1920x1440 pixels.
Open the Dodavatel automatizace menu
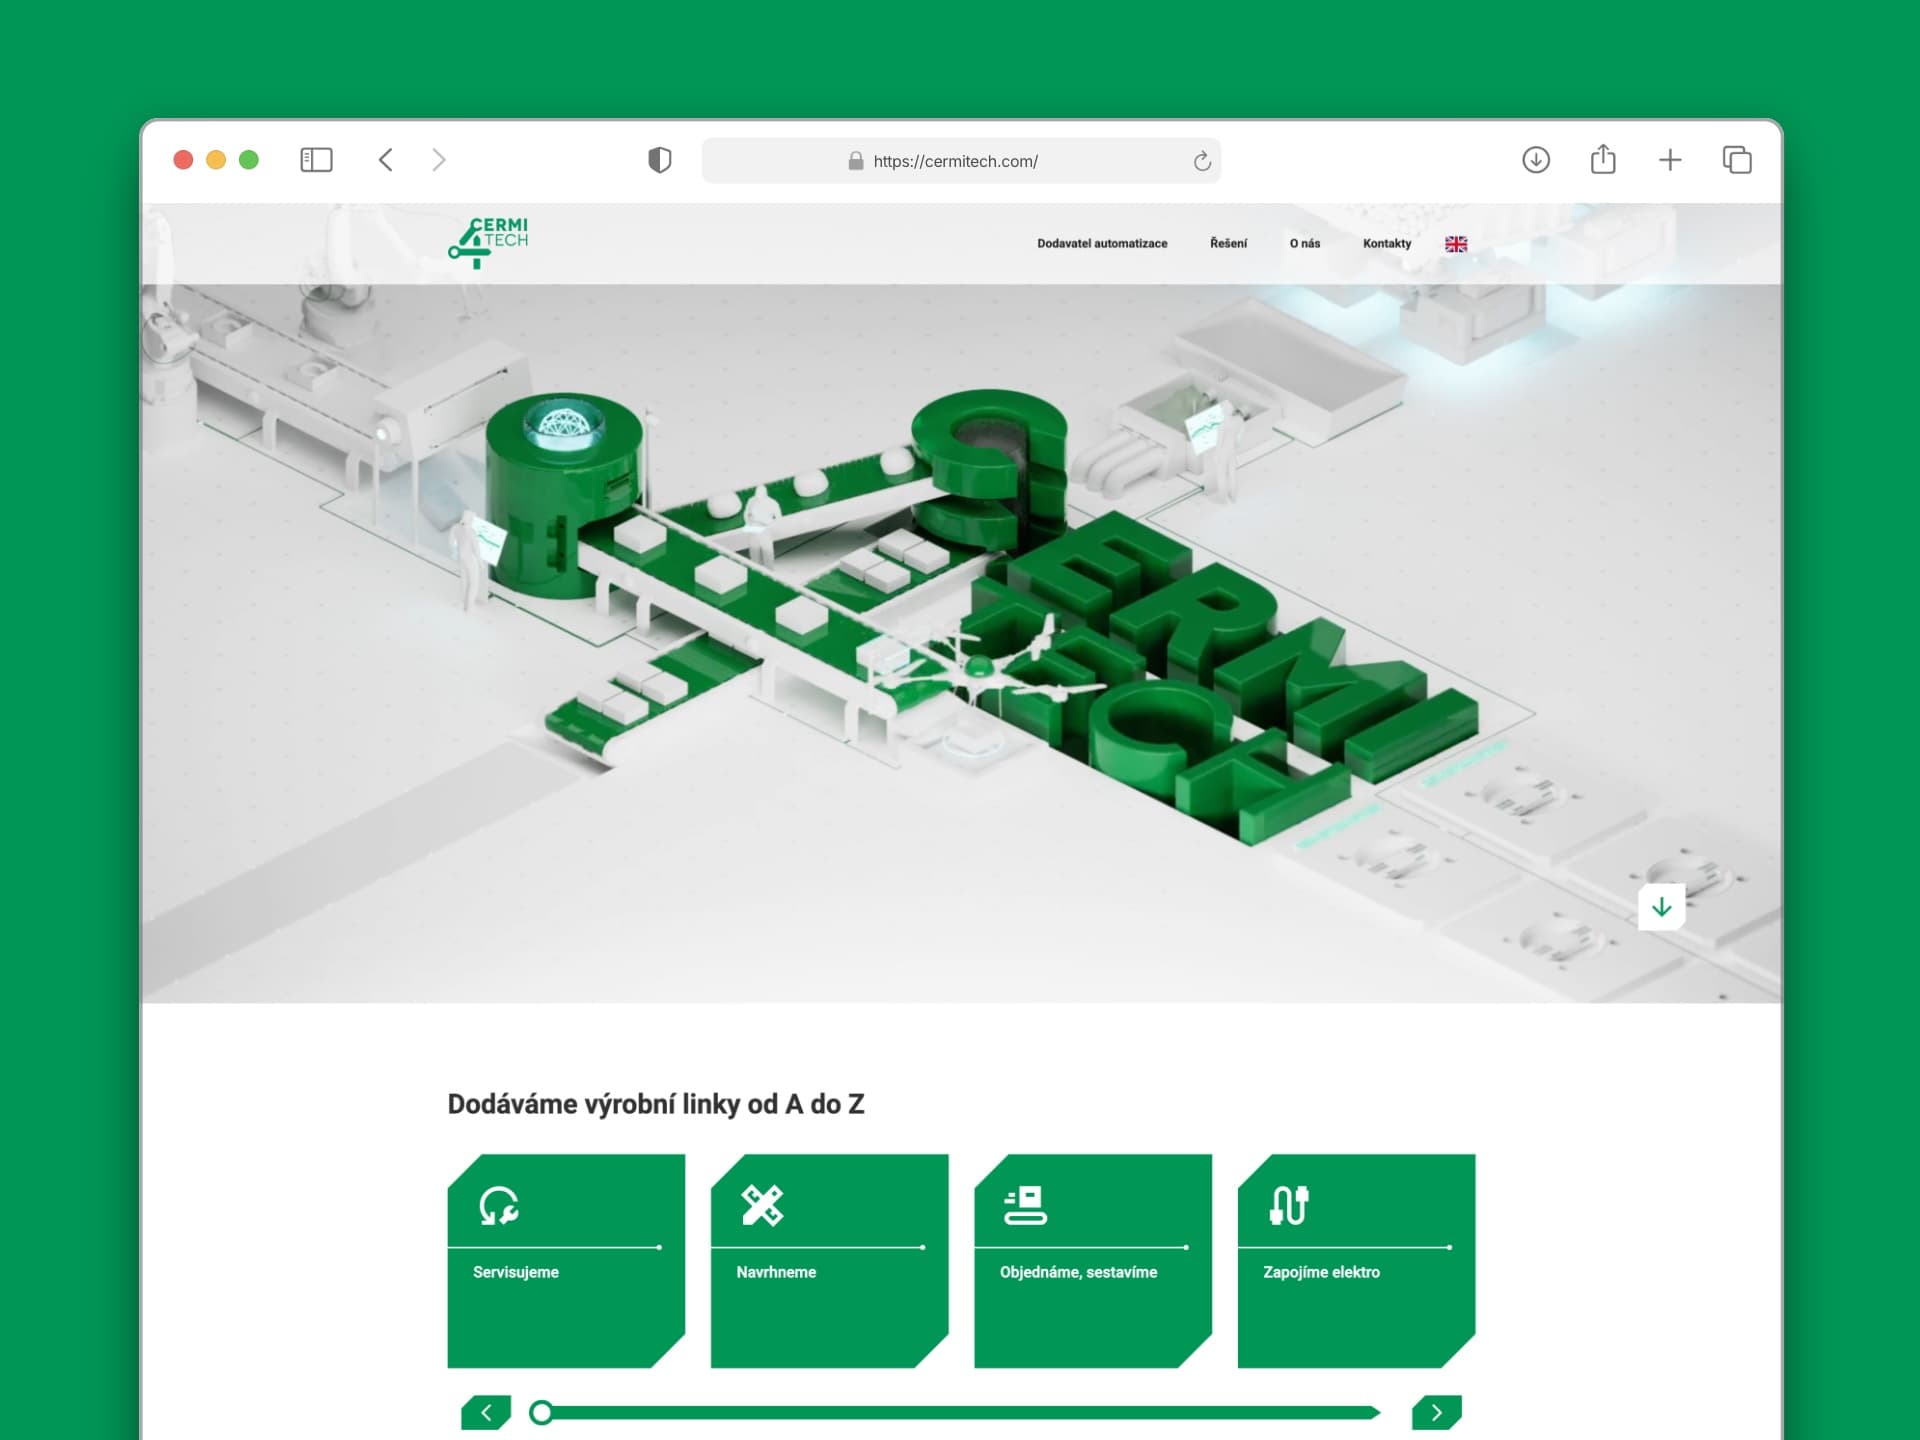pos(1101,243)
